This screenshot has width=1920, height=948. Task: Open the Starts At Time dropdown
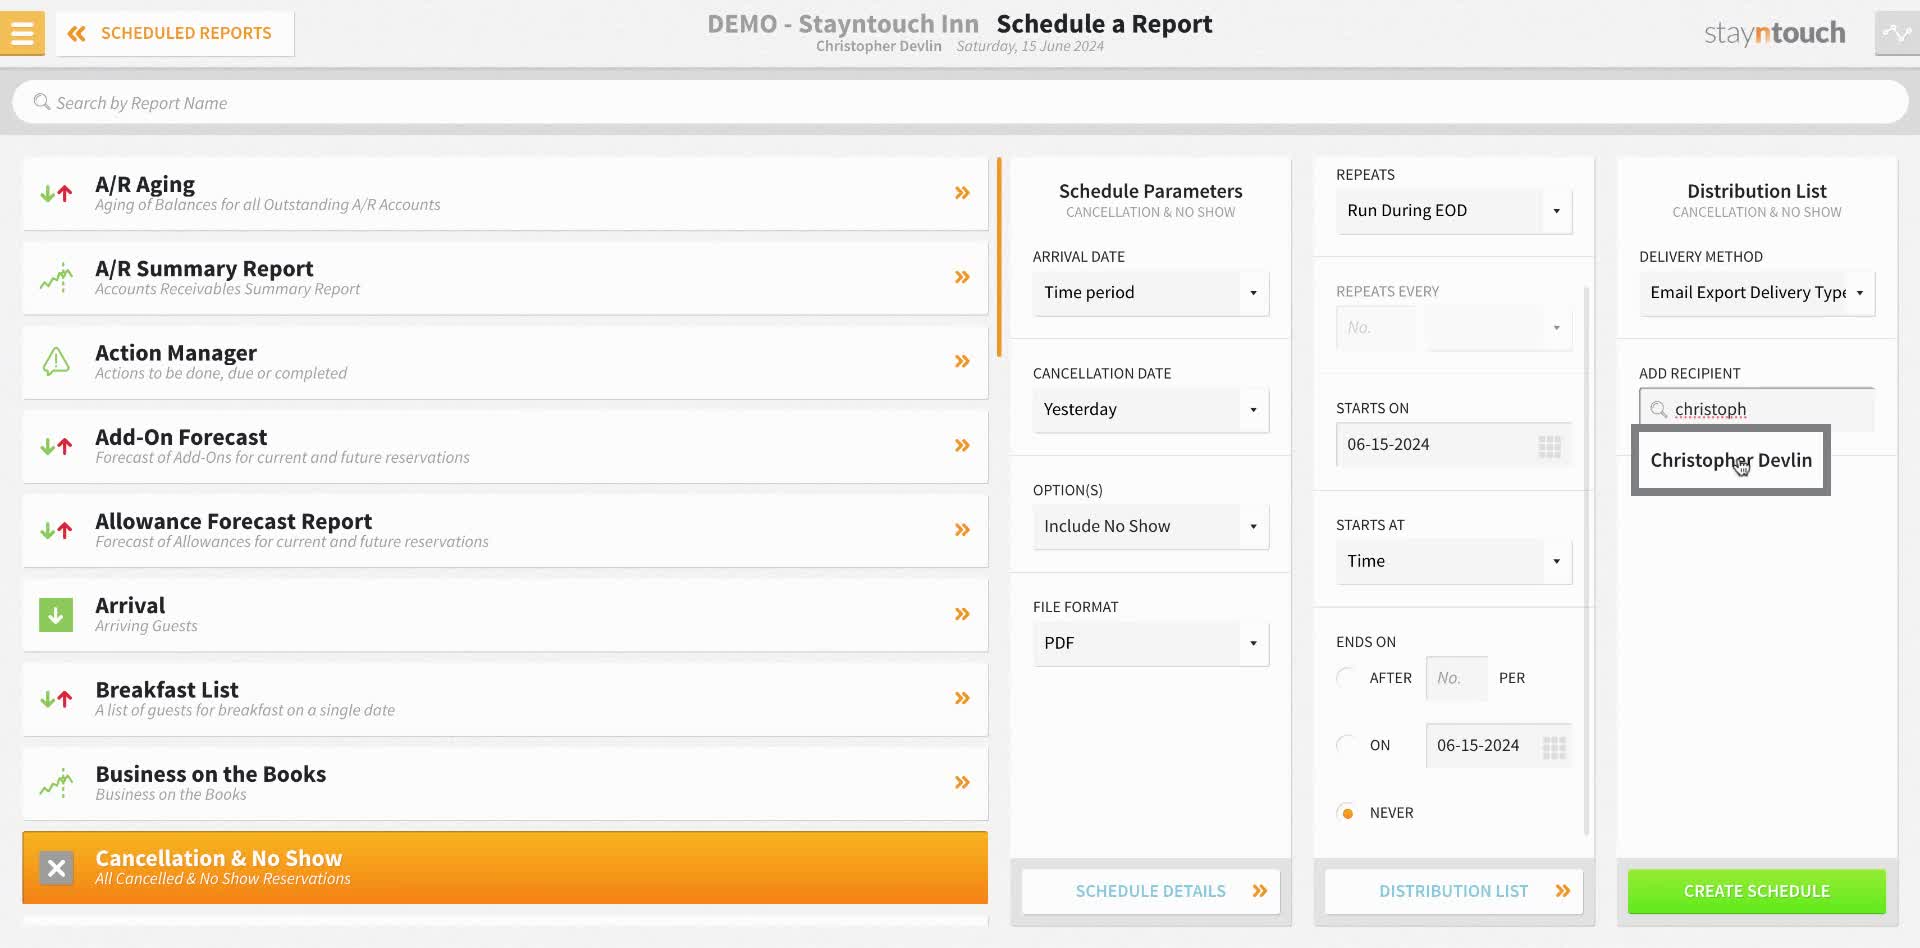click(1454, 562)
